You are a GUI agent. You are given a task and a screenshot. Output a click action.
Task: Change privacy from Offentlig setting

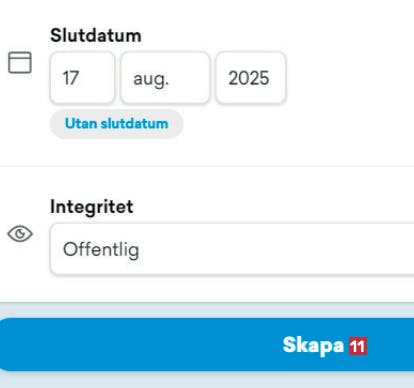232,249
